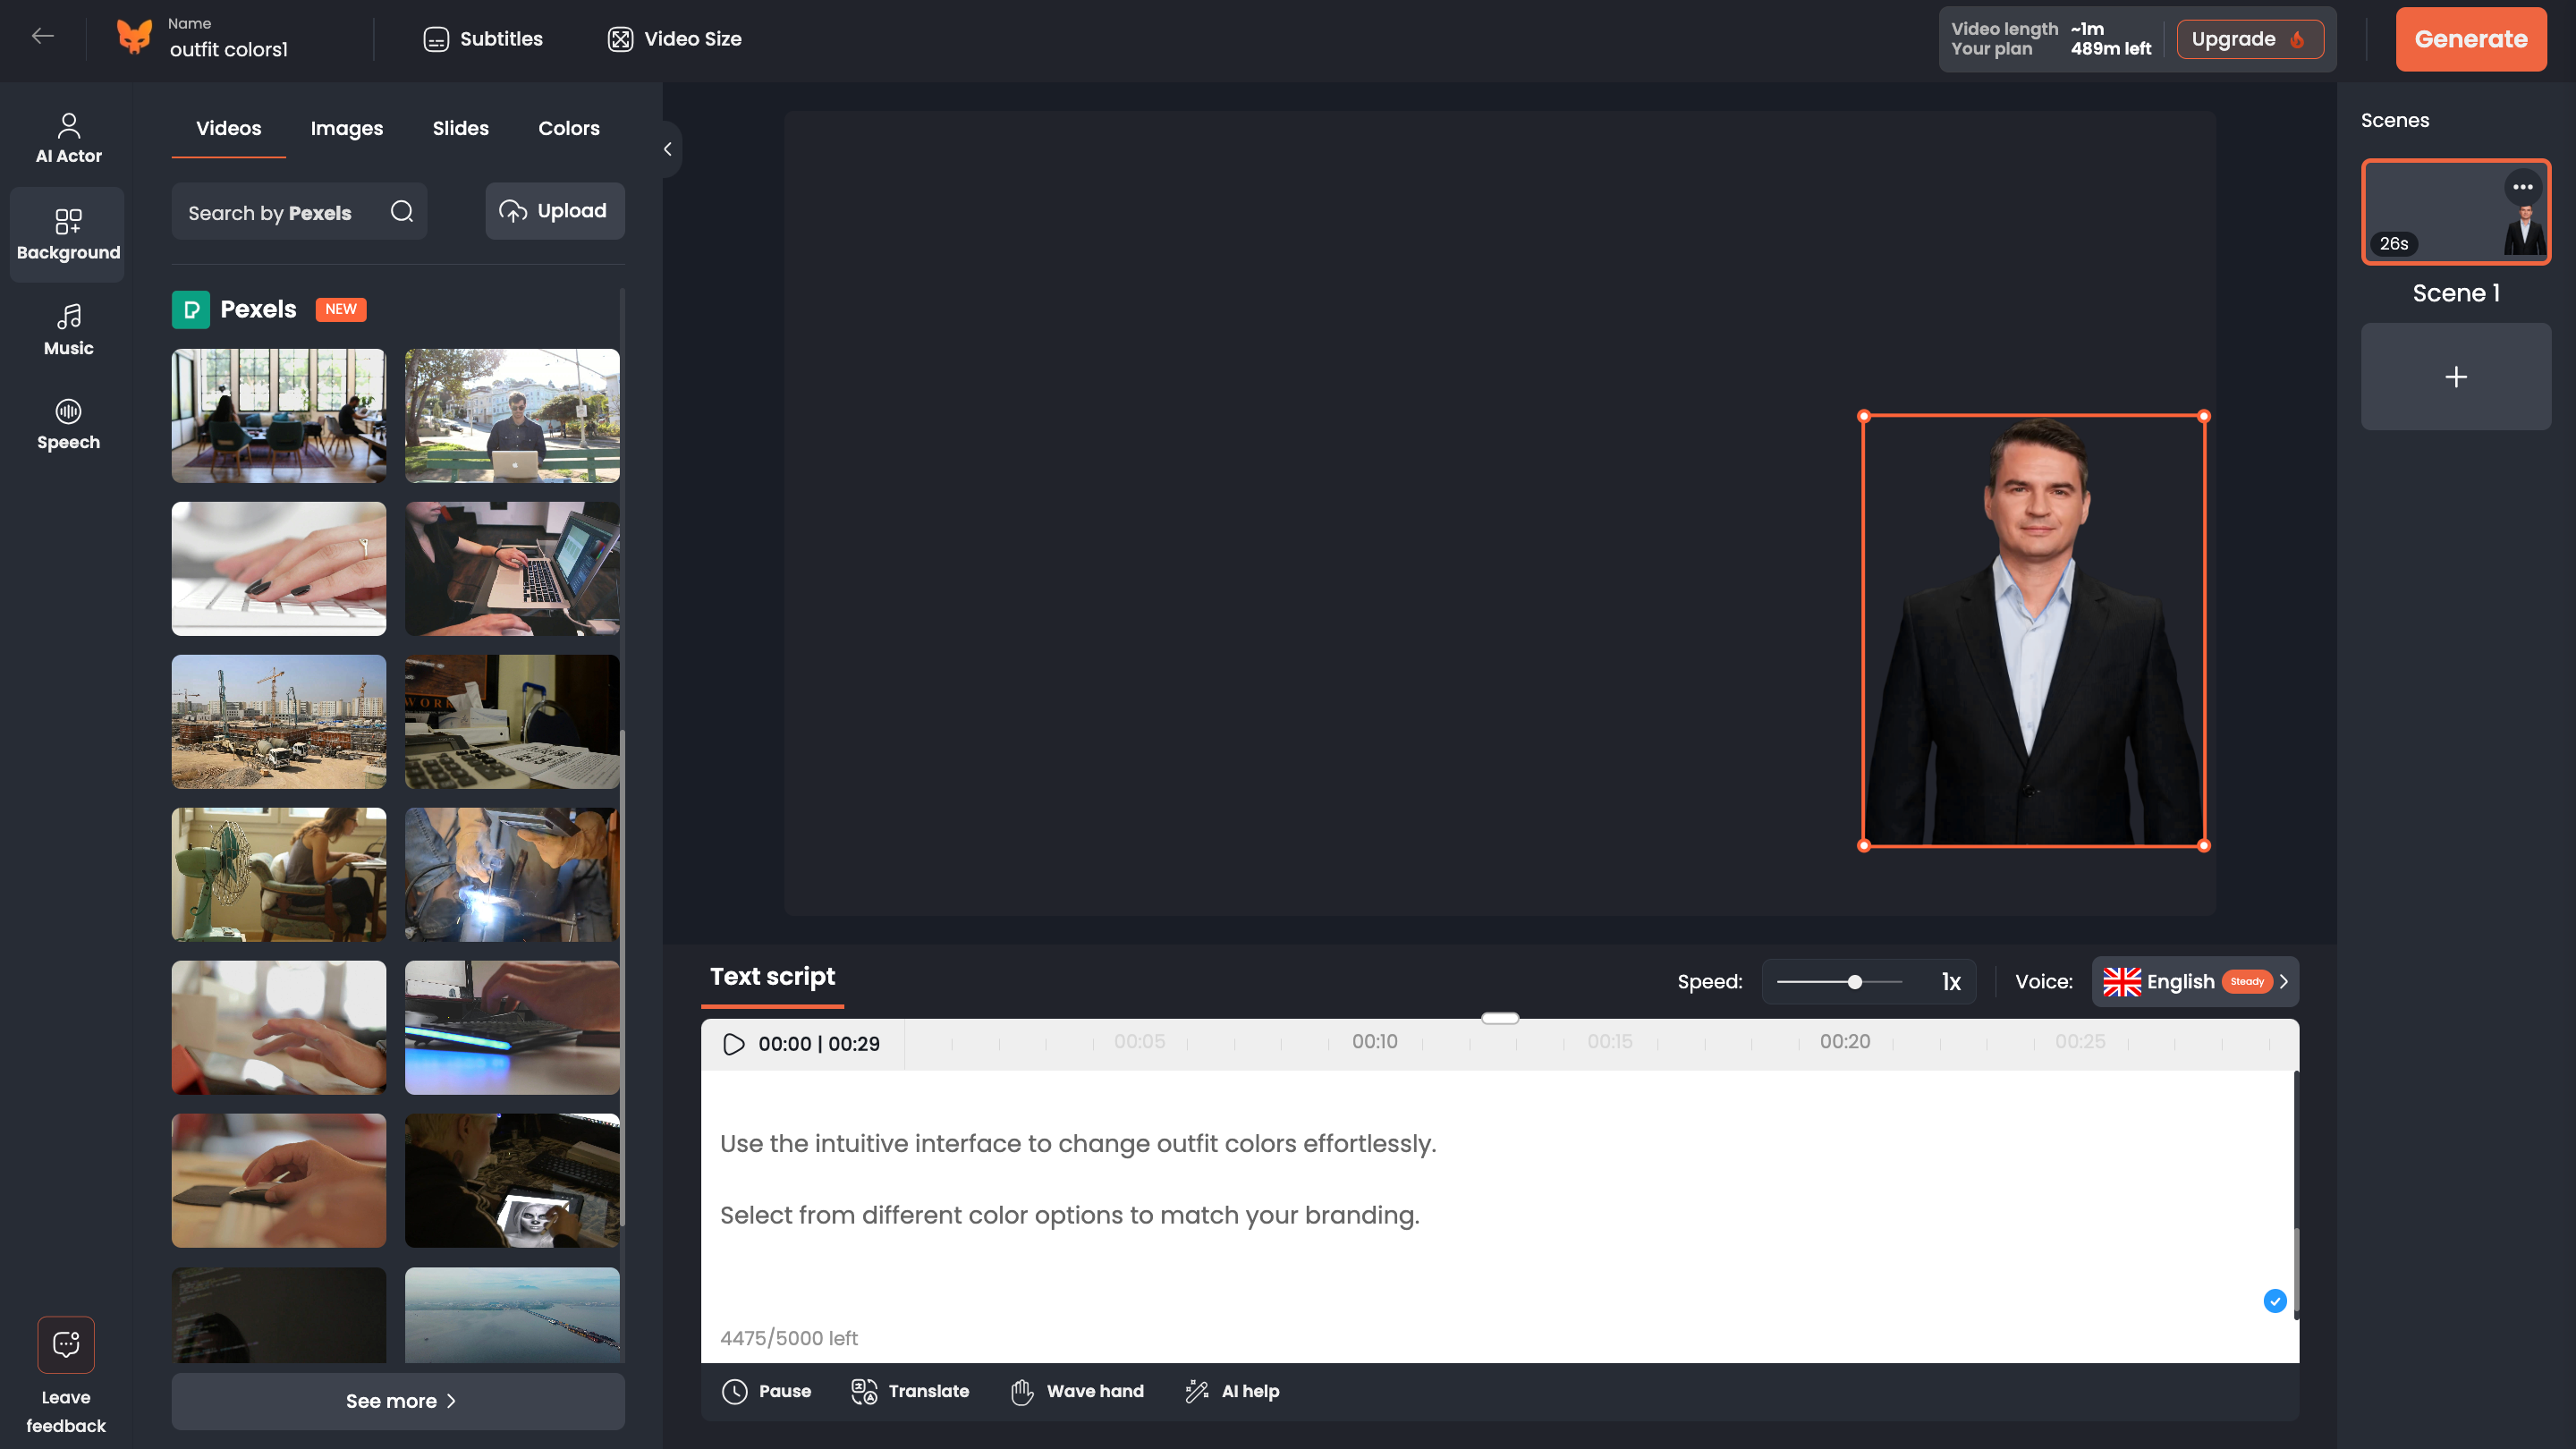The width and height of the screenshot is (2576, 1449).
Task: Trigger Wave hand gesture for the actor
Action: [1077, 1391]
